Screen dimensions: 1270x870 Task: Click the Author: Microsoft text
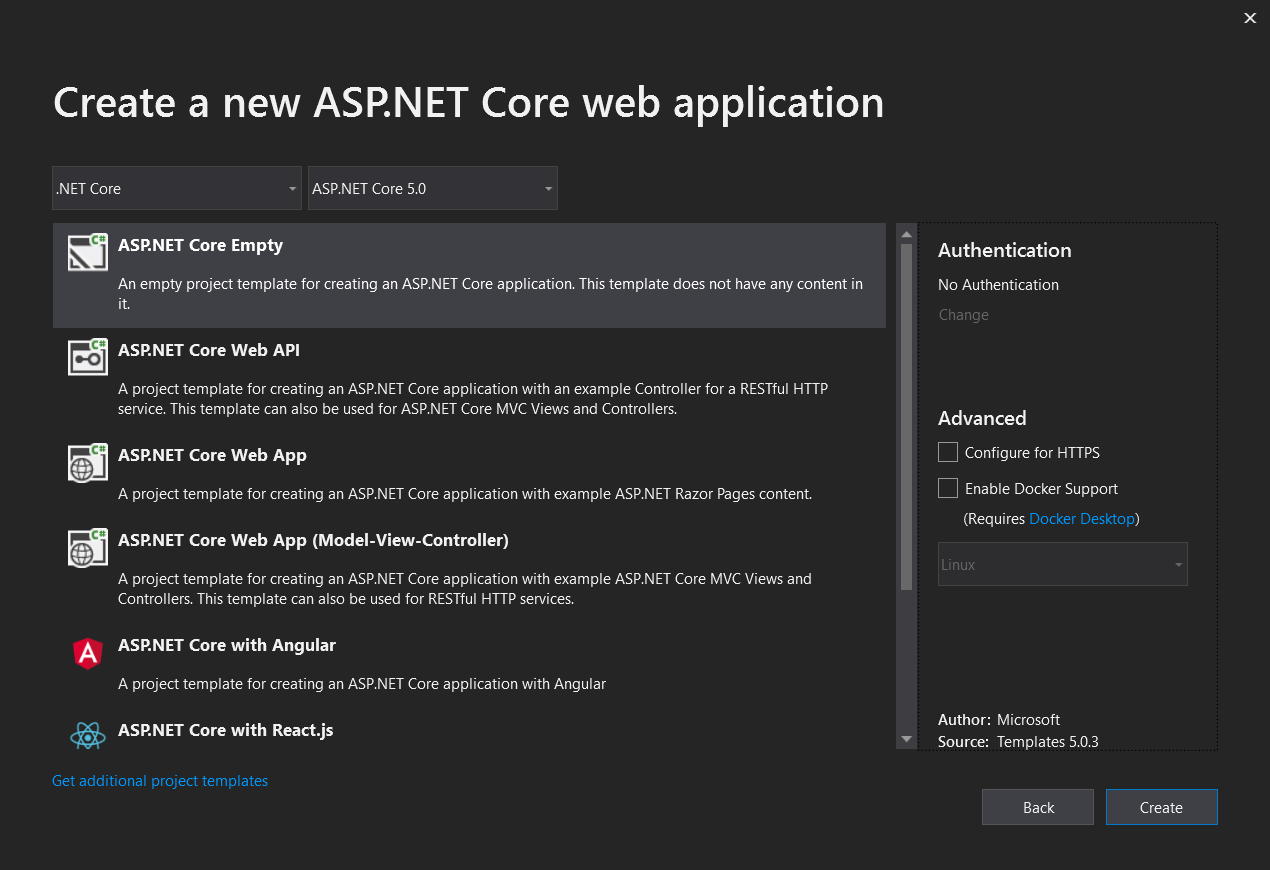999,720
